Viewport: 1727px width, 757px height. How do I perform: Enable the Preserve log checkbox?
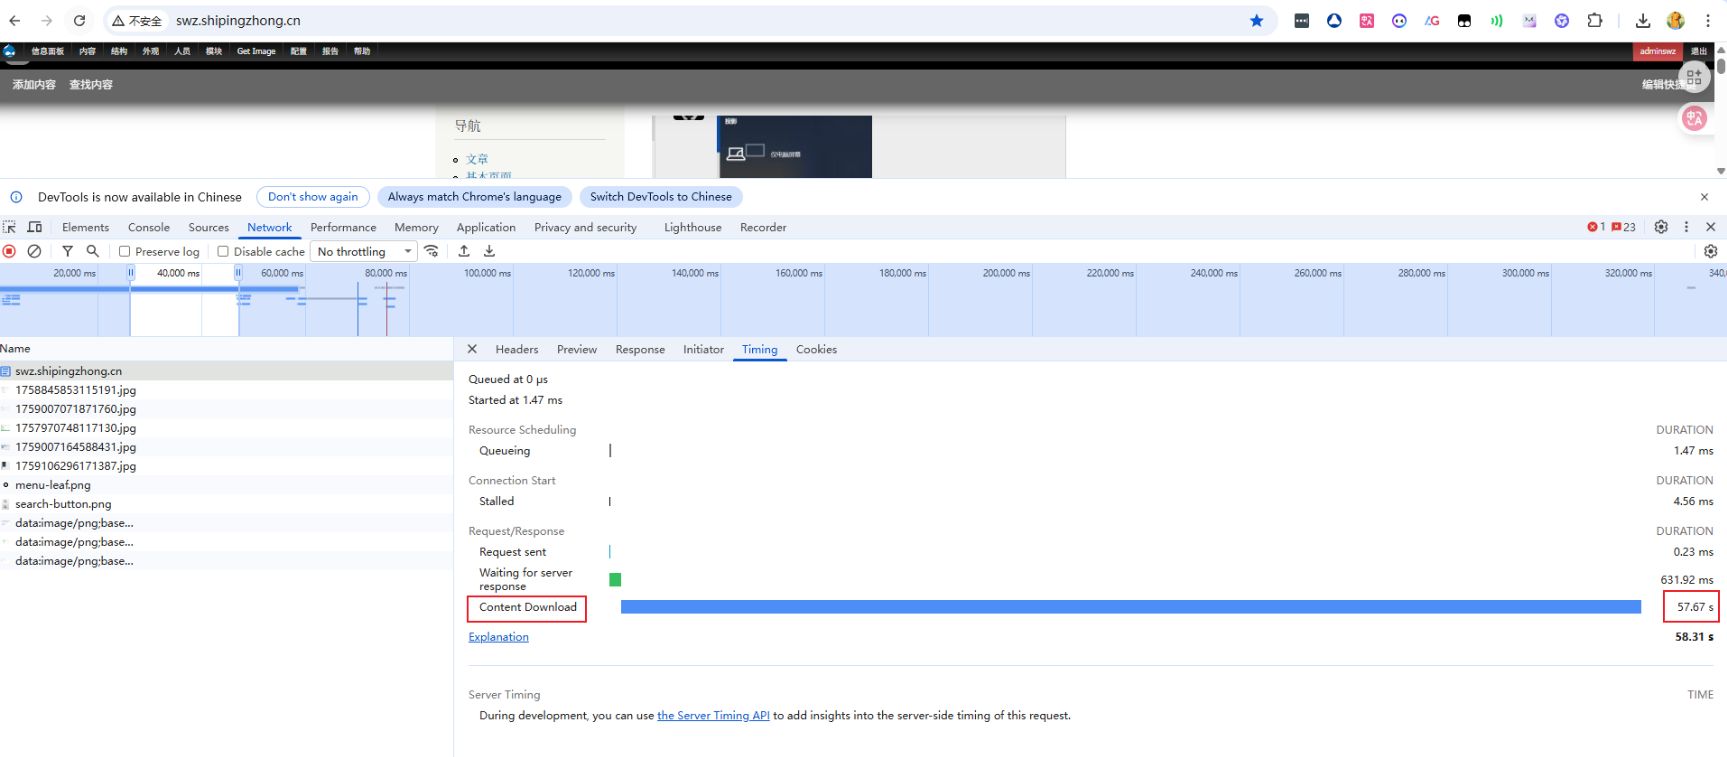coord(125,252)
